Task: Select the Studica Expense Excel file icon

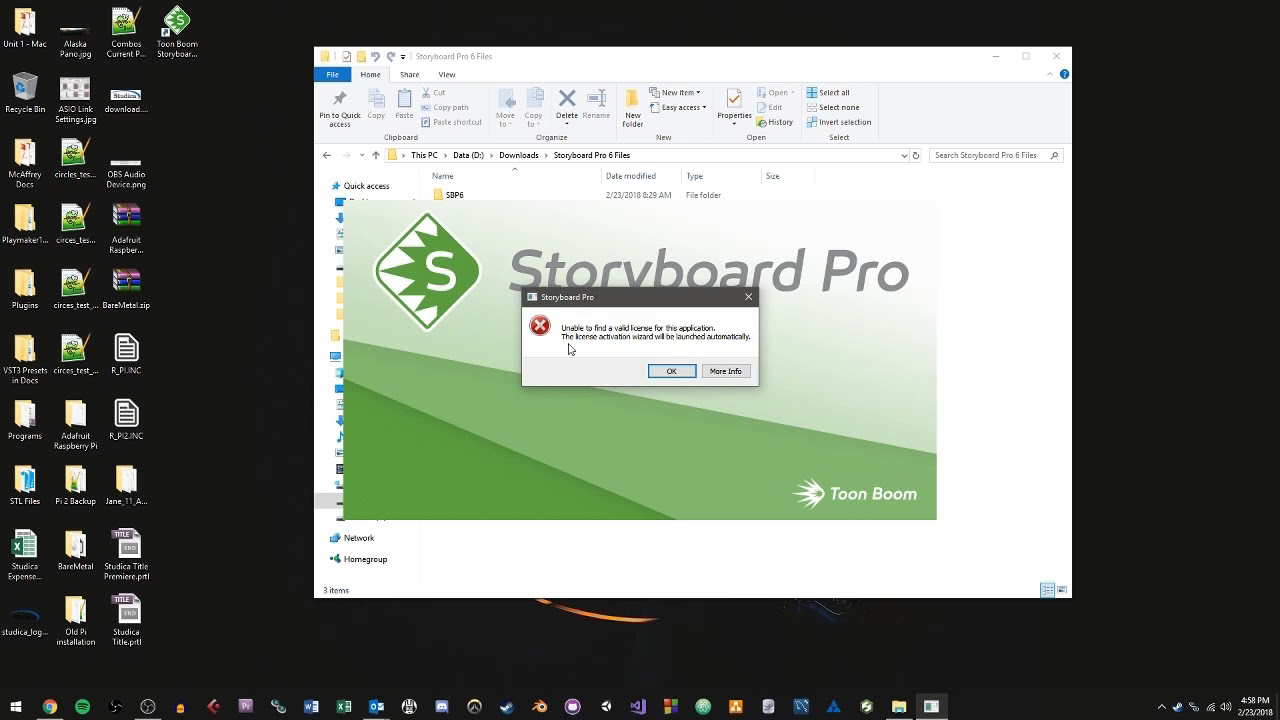Action: 24,555
